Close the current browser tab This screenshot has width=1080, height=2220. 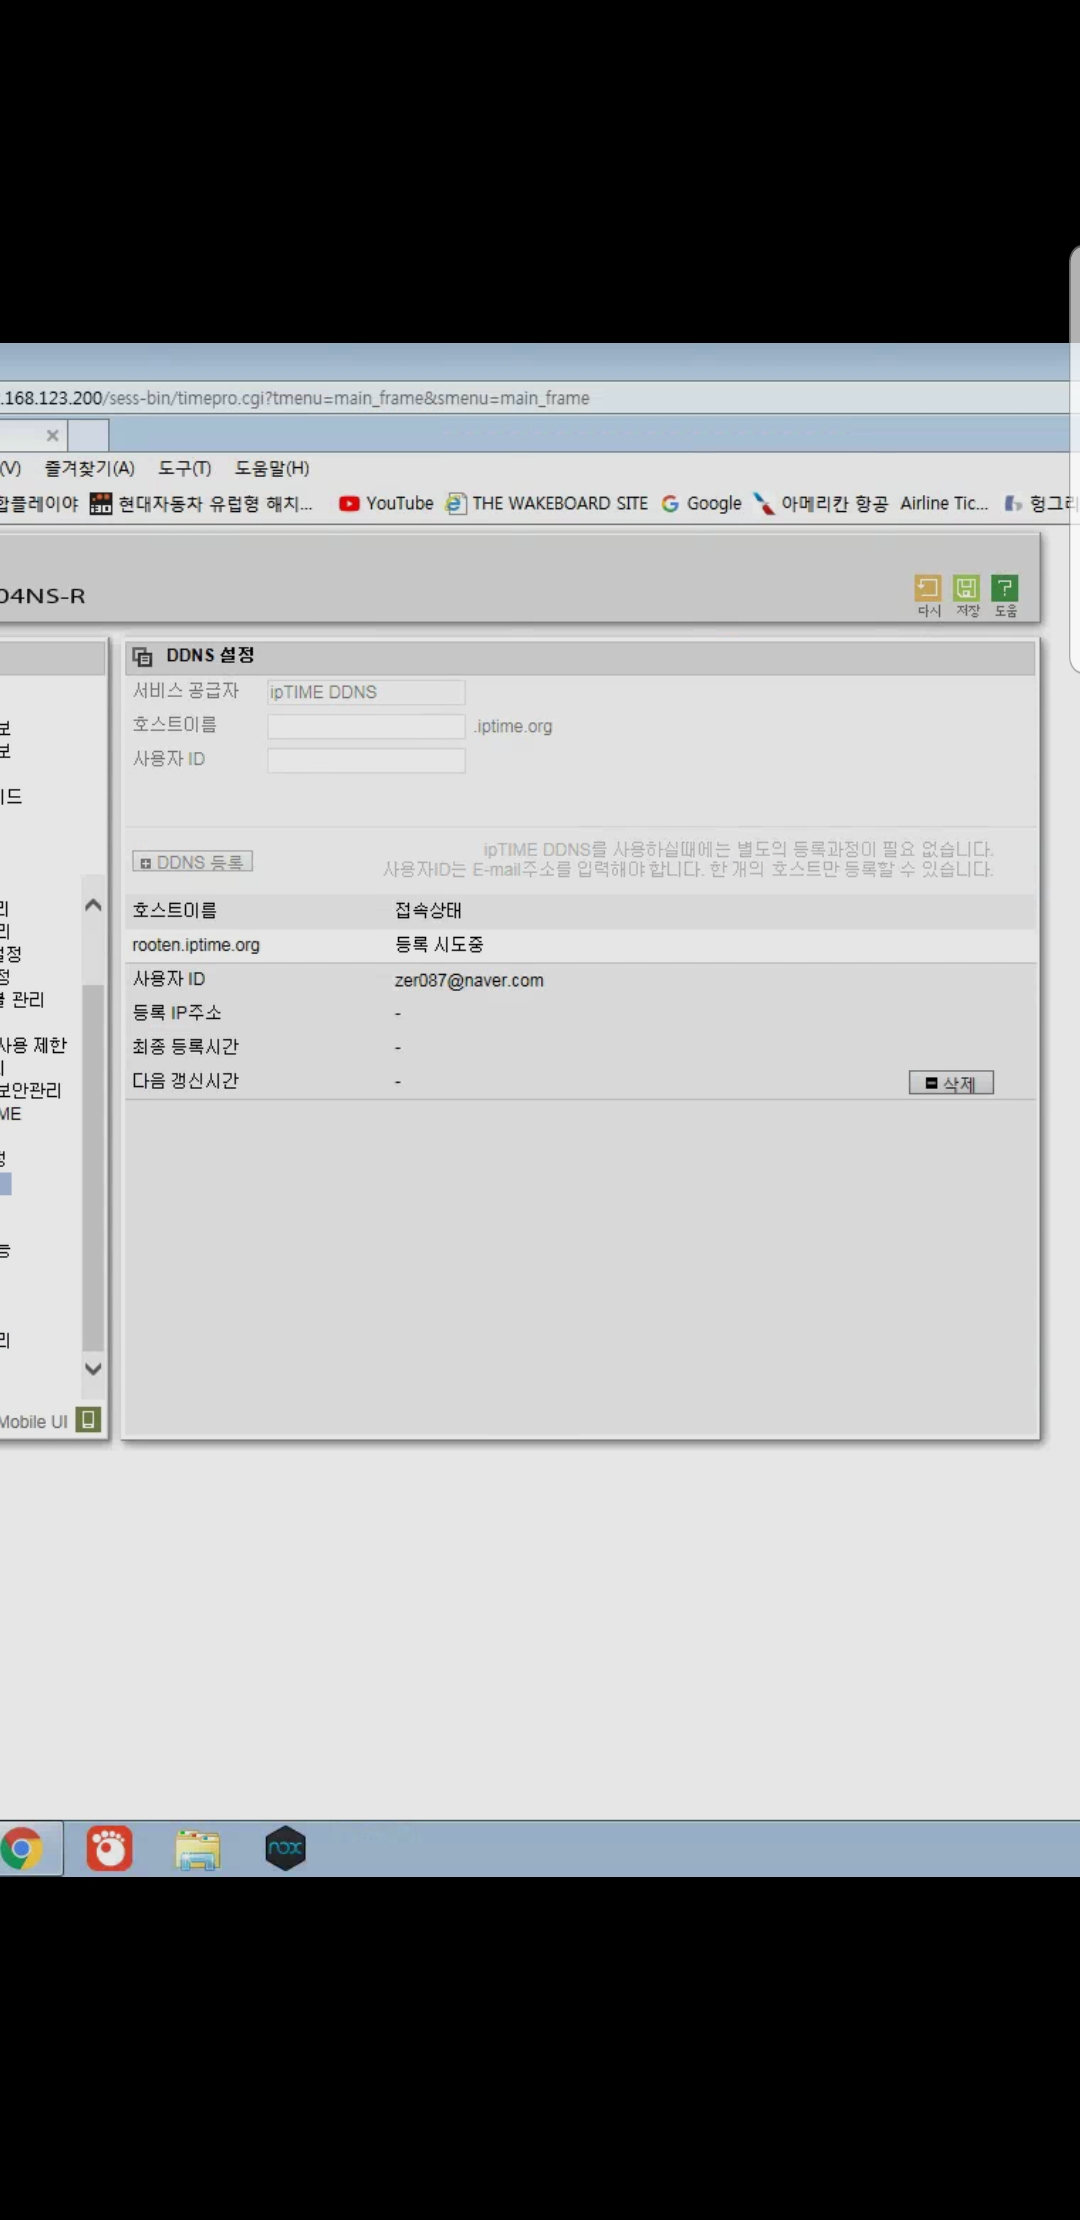[52, 435]
